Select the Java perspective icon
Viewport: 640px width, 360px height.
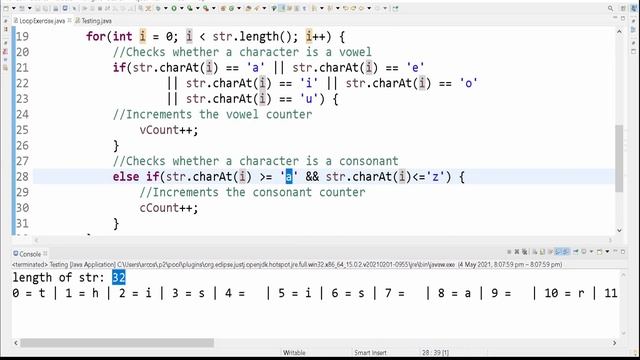pyautogui.click(x=634, y=8)
